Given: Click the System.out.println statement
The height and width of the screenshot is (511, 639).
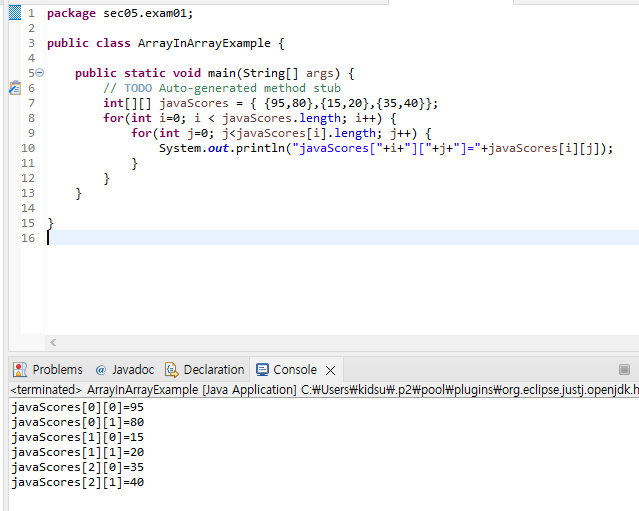Looking at the screenshot, I should click(386, 148).
